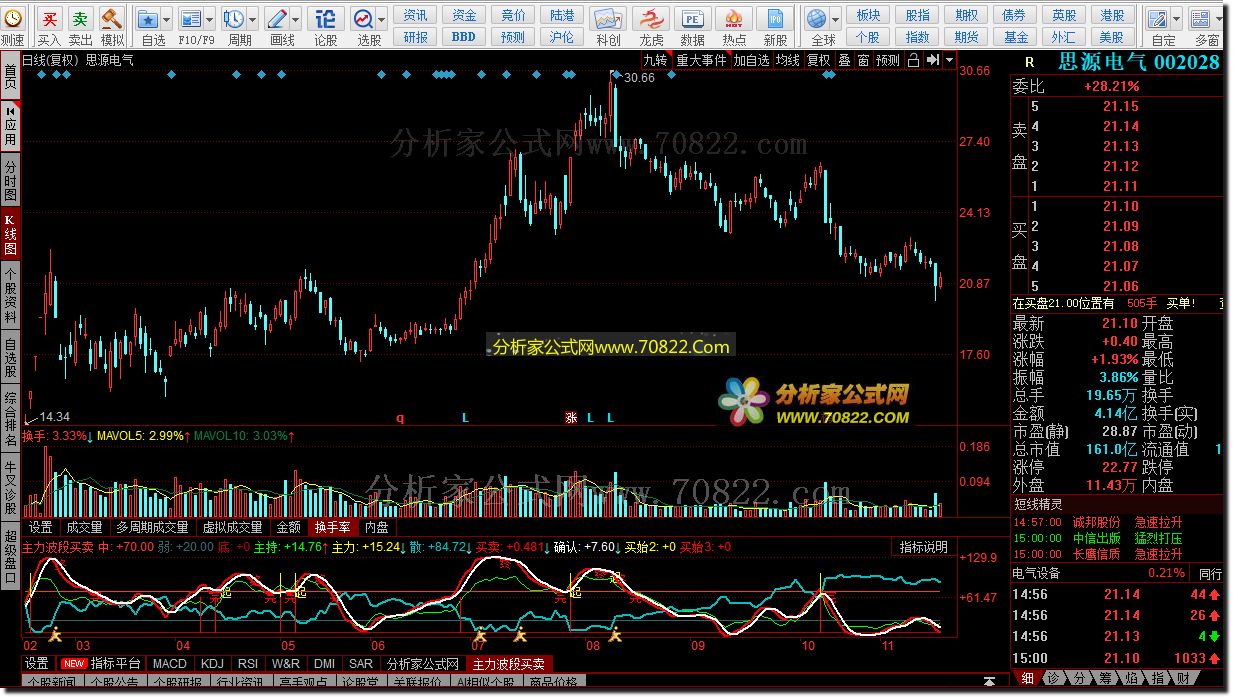This screenshot has height=697, width=1233.
Task: Open the 自选 favorites folder icon
Action: pos(148,18)
